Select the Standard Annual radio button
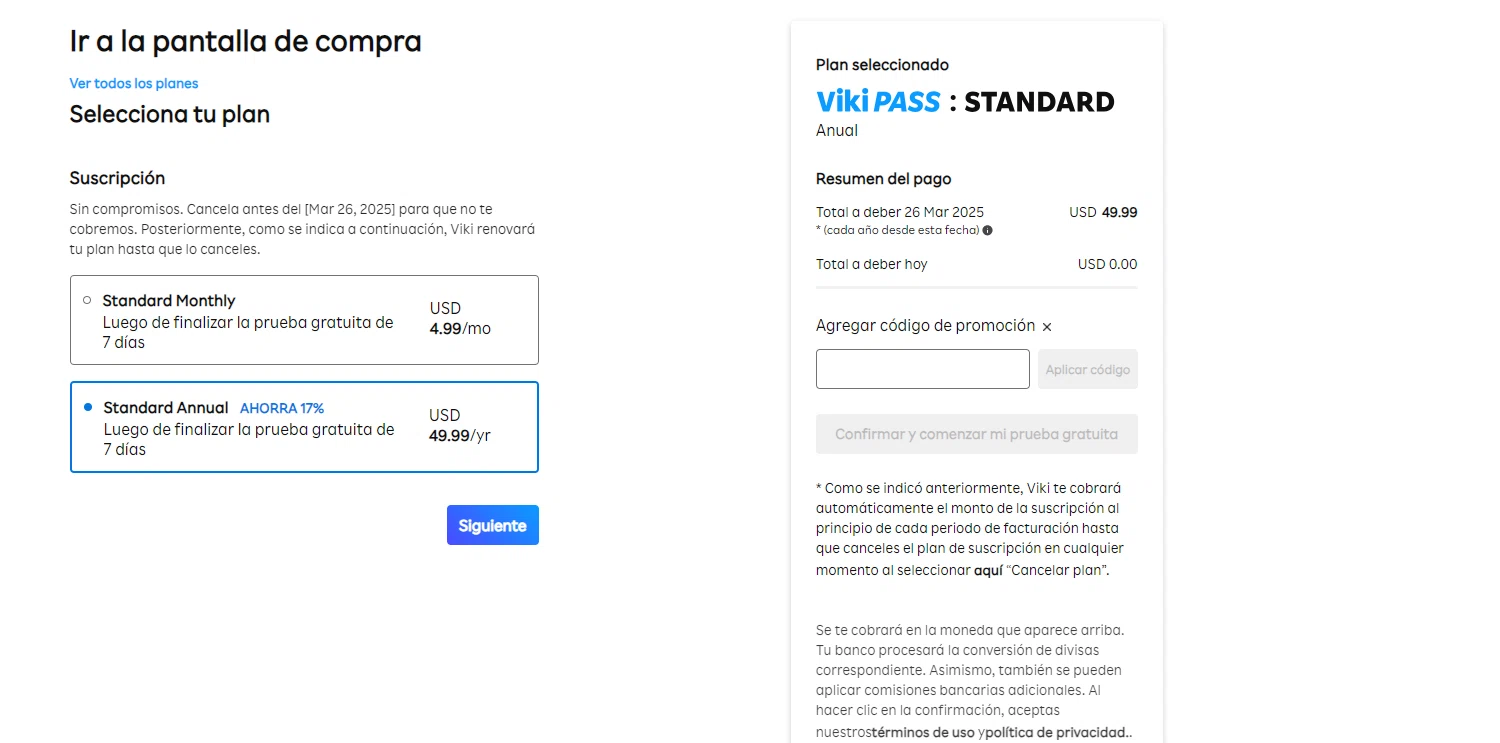Image resolution: width=1500 pixels, height=743 pixels. [x=88, y=407]
